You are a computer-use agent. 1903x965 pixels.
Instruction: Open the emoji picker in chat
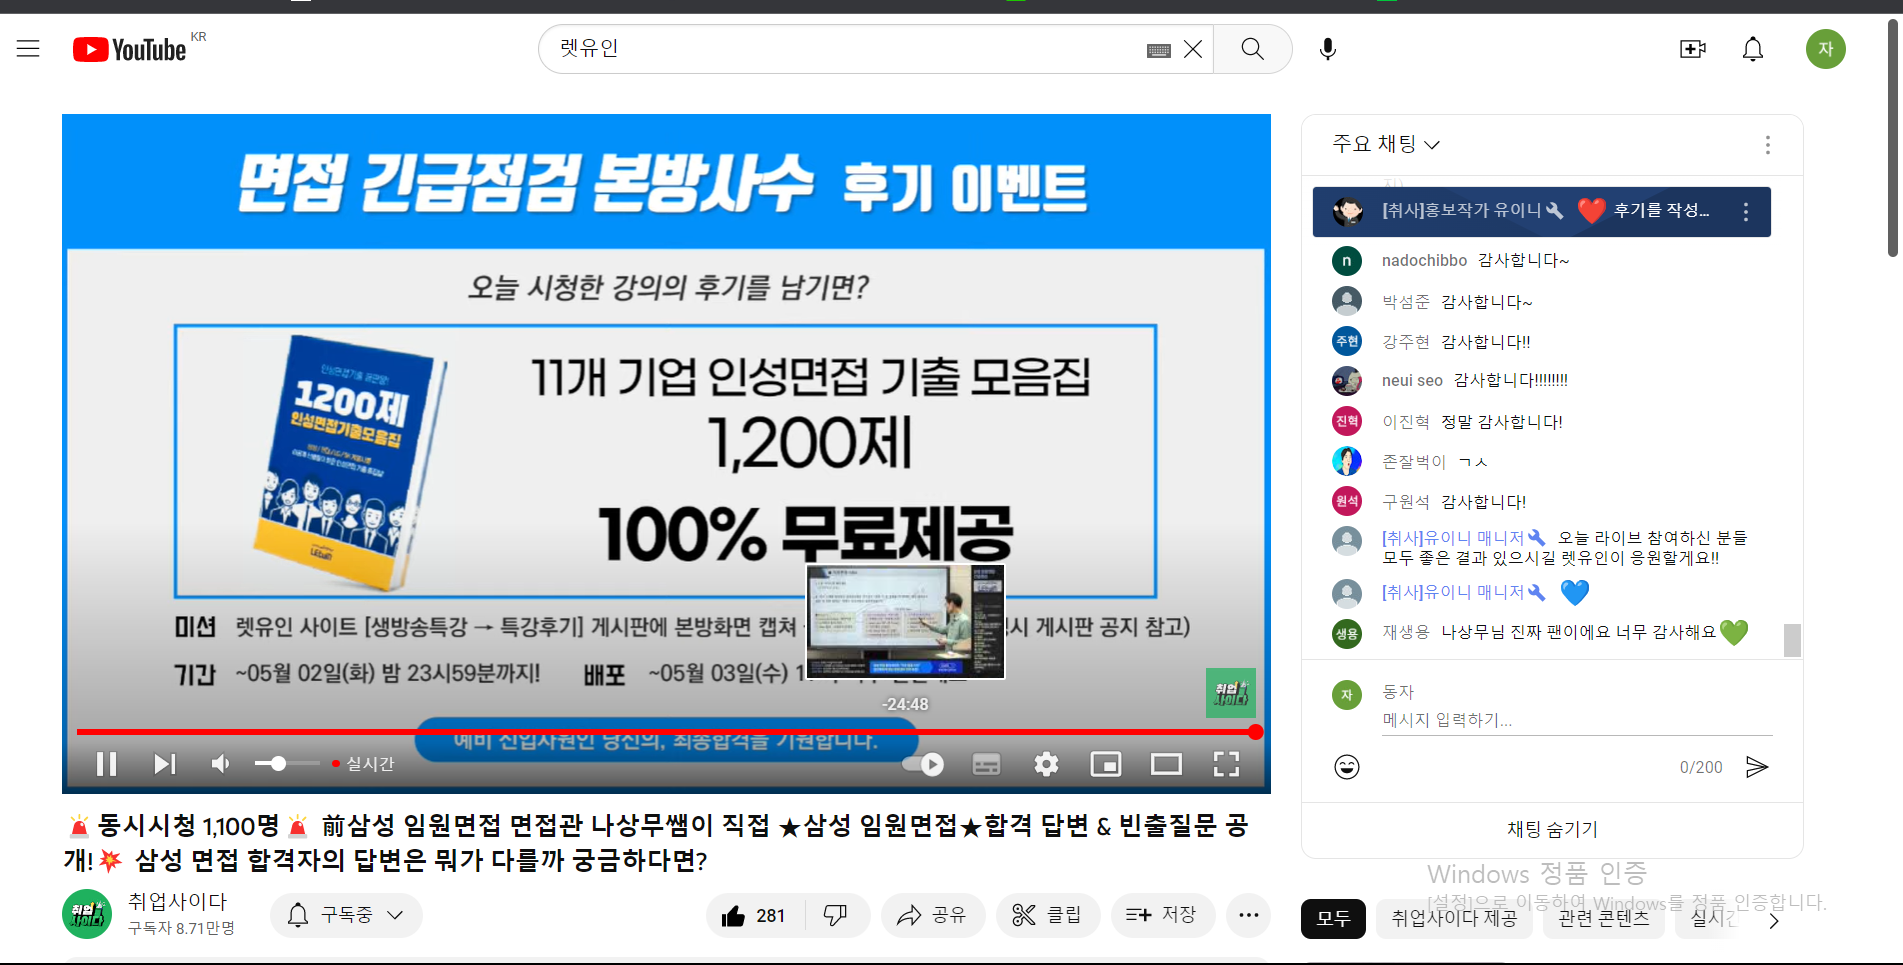click(x=1347, y=767)
